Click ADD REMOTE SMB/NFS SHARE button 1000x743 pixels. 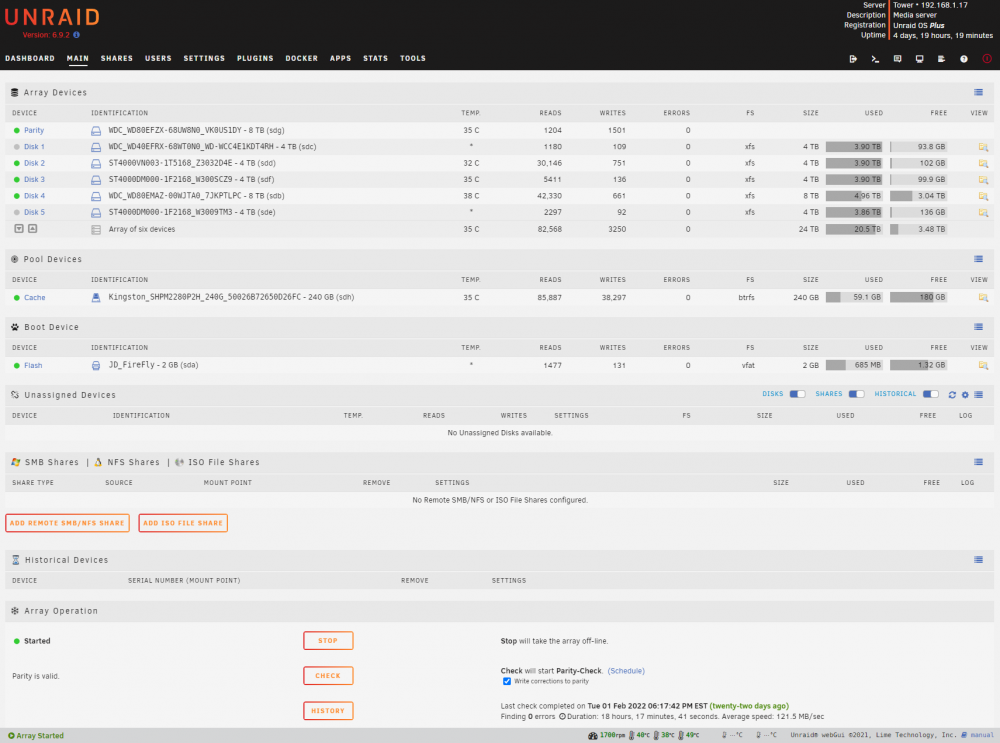[x=67, y=523]
